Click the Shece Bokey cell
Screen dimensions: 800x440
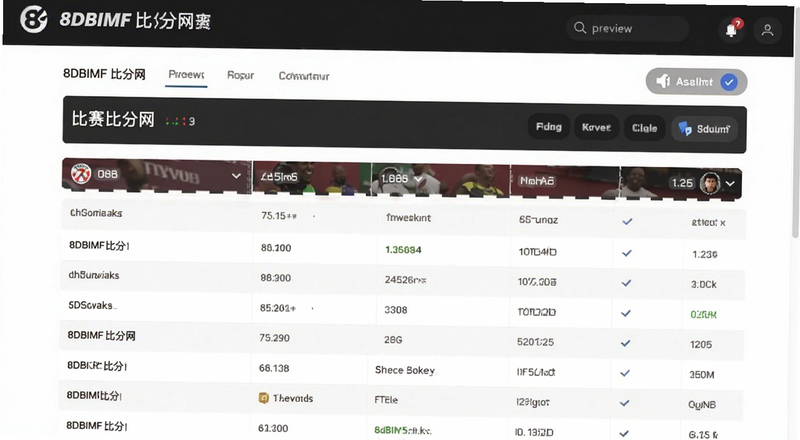pos(405,370)
